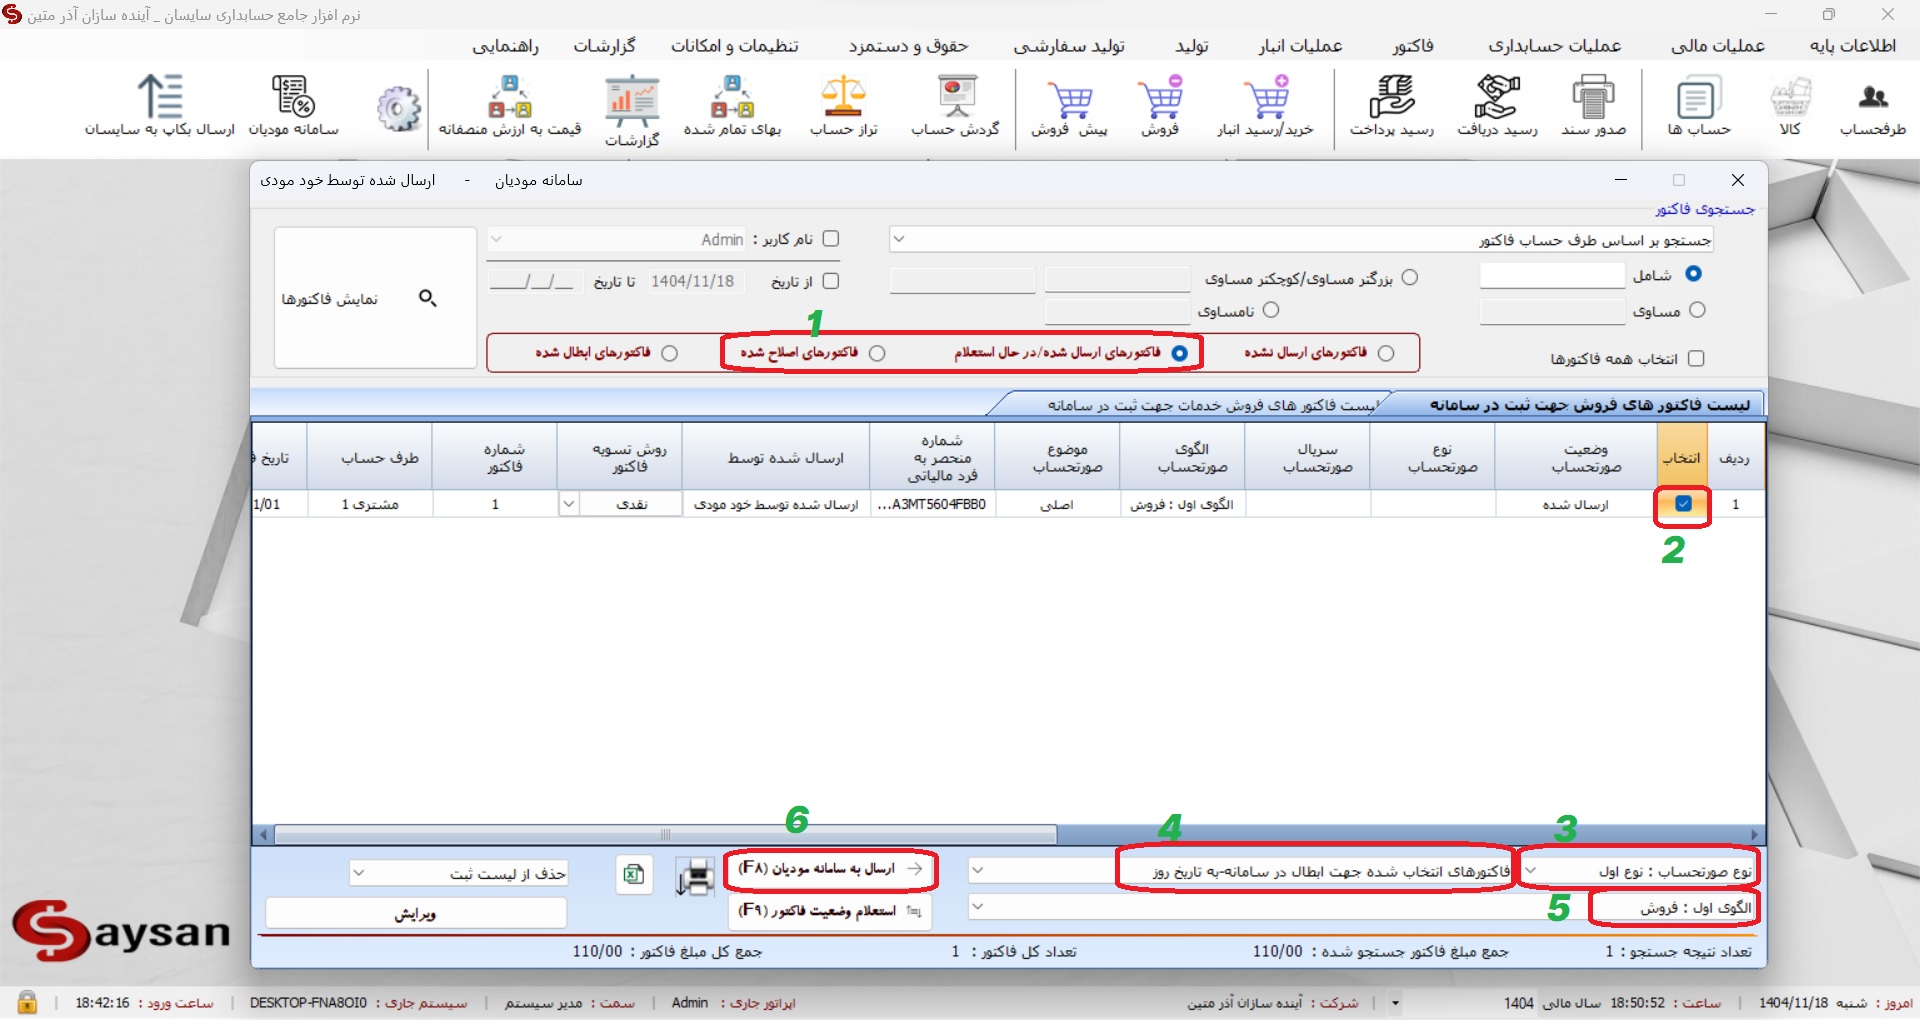Open the حساب ها (accounts) toolbar icon
The image size is (1920, 1020).
tap(1698, 106)
